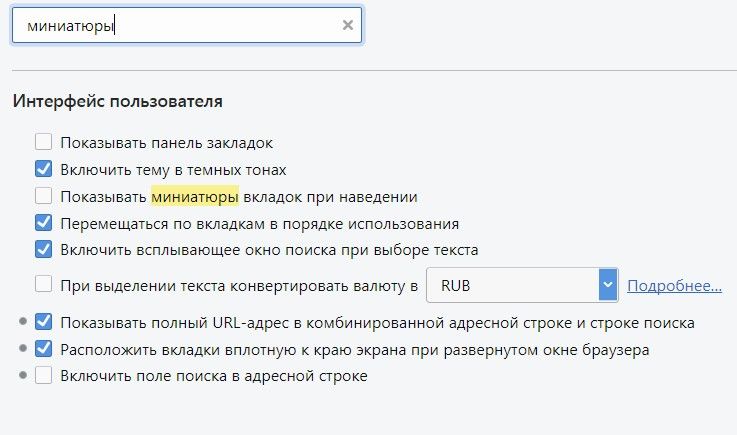This screenshot has width=737, height=435.
Task: Click the highlighted word 'миниатюры' in the results
Action: coord(194,196)
